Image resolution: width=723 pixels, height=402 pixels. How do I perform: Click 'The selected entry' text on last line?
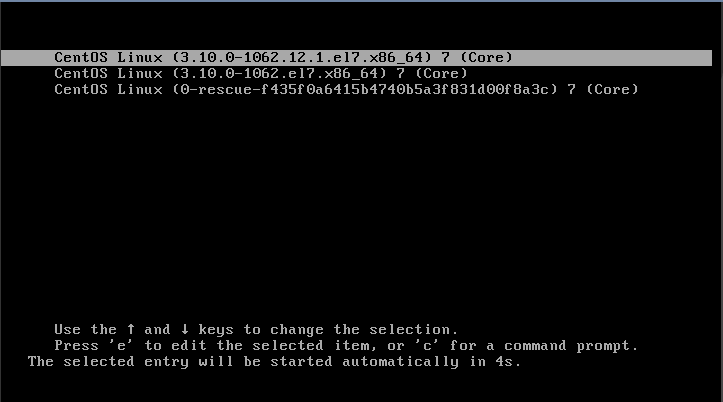point(108,361)
